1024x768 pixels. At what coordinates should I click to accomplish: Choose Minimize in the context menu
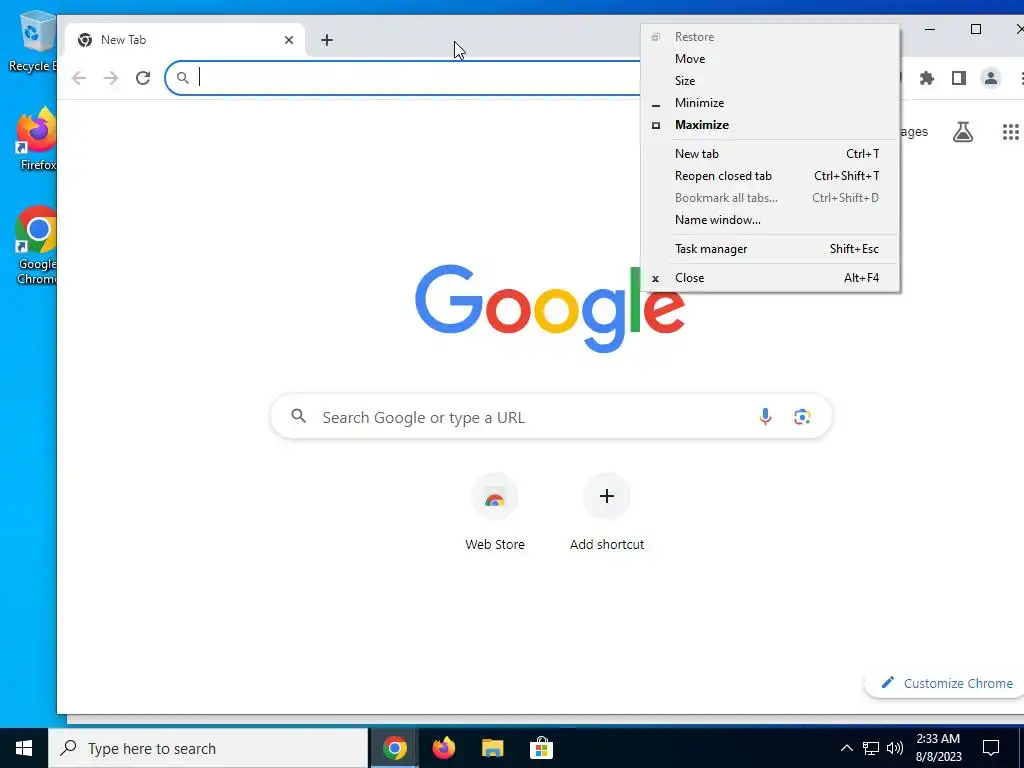click(x=769, y=103)
